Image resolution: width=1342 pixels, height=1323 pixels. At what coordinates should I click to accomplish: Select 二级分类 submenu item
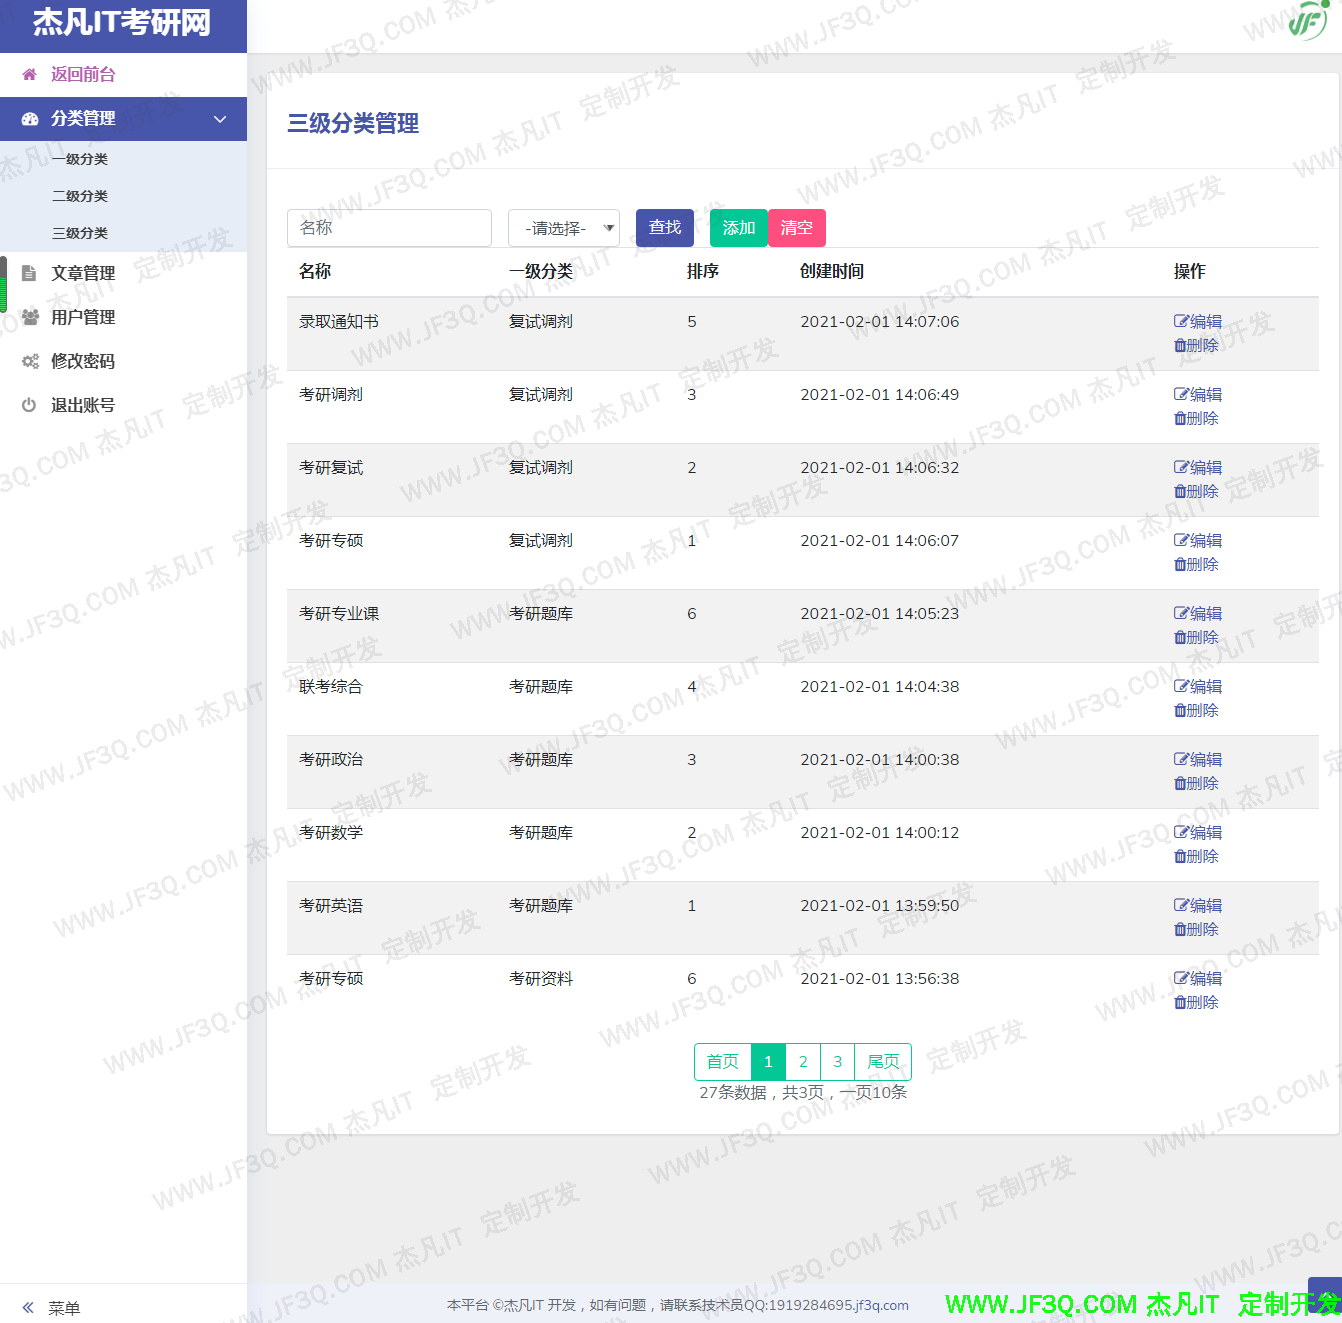tap(80, 196)
